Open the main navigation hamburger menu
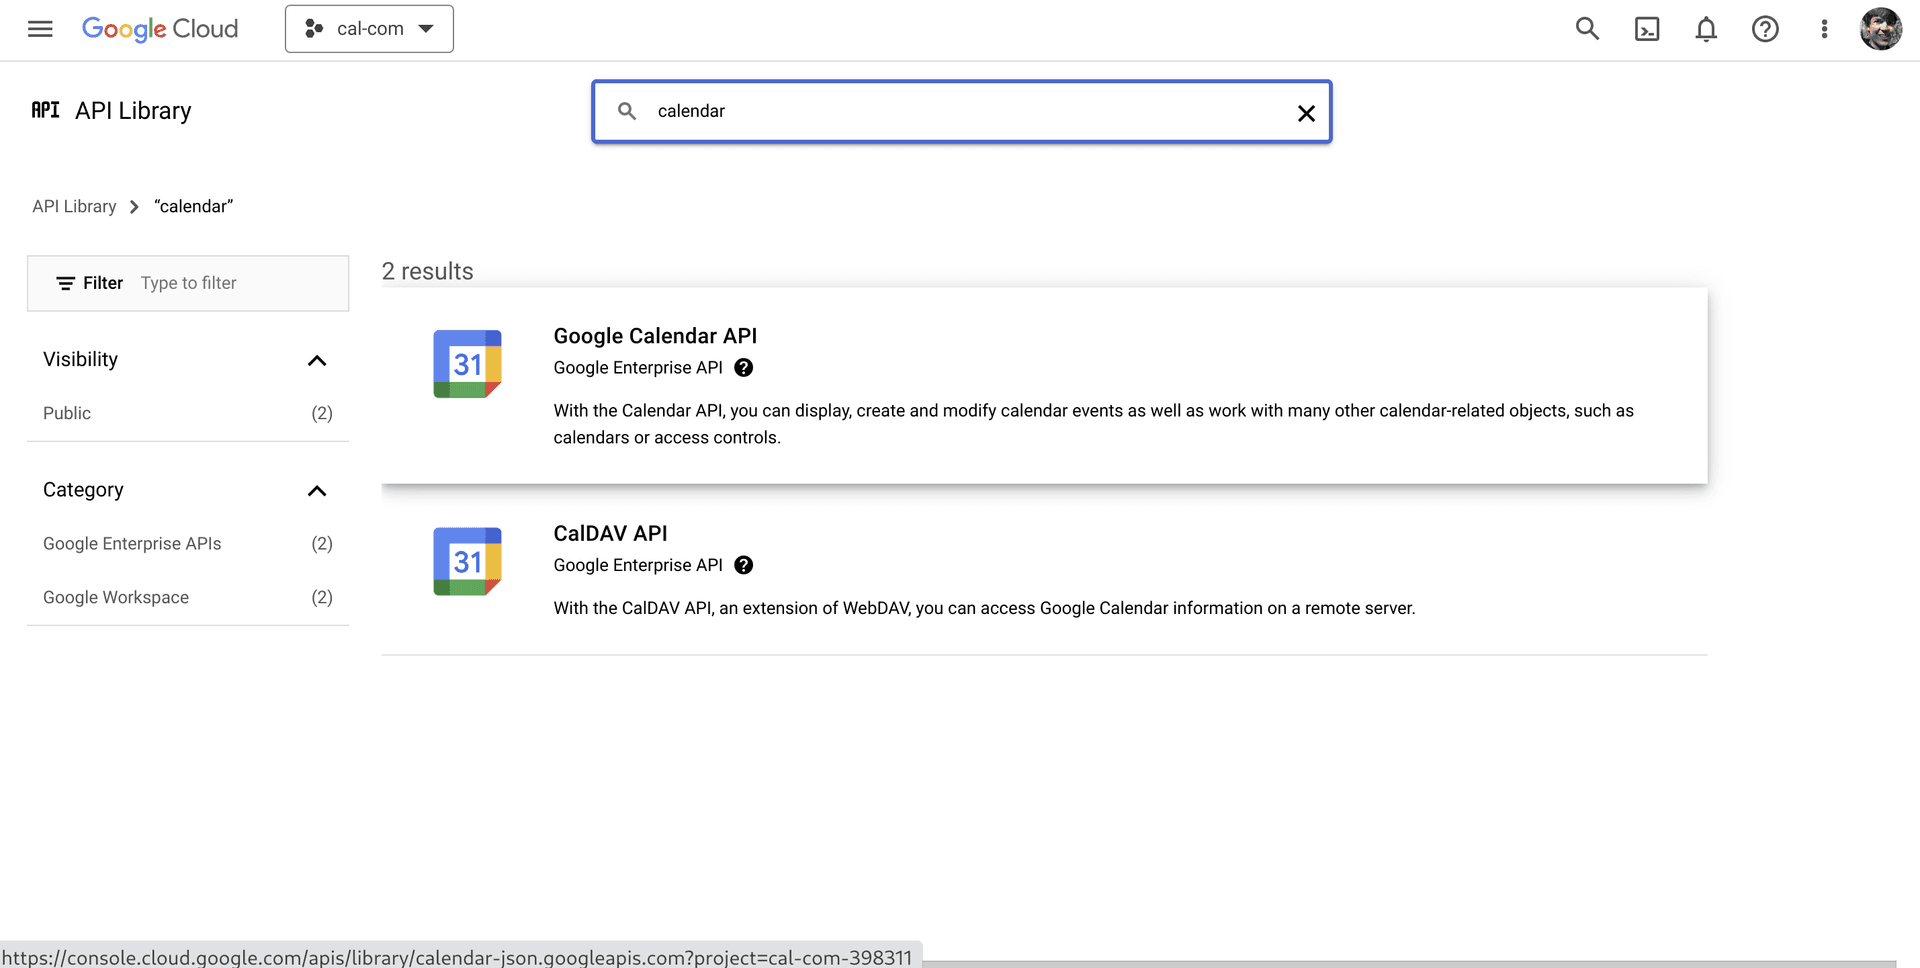 (40, 29)
